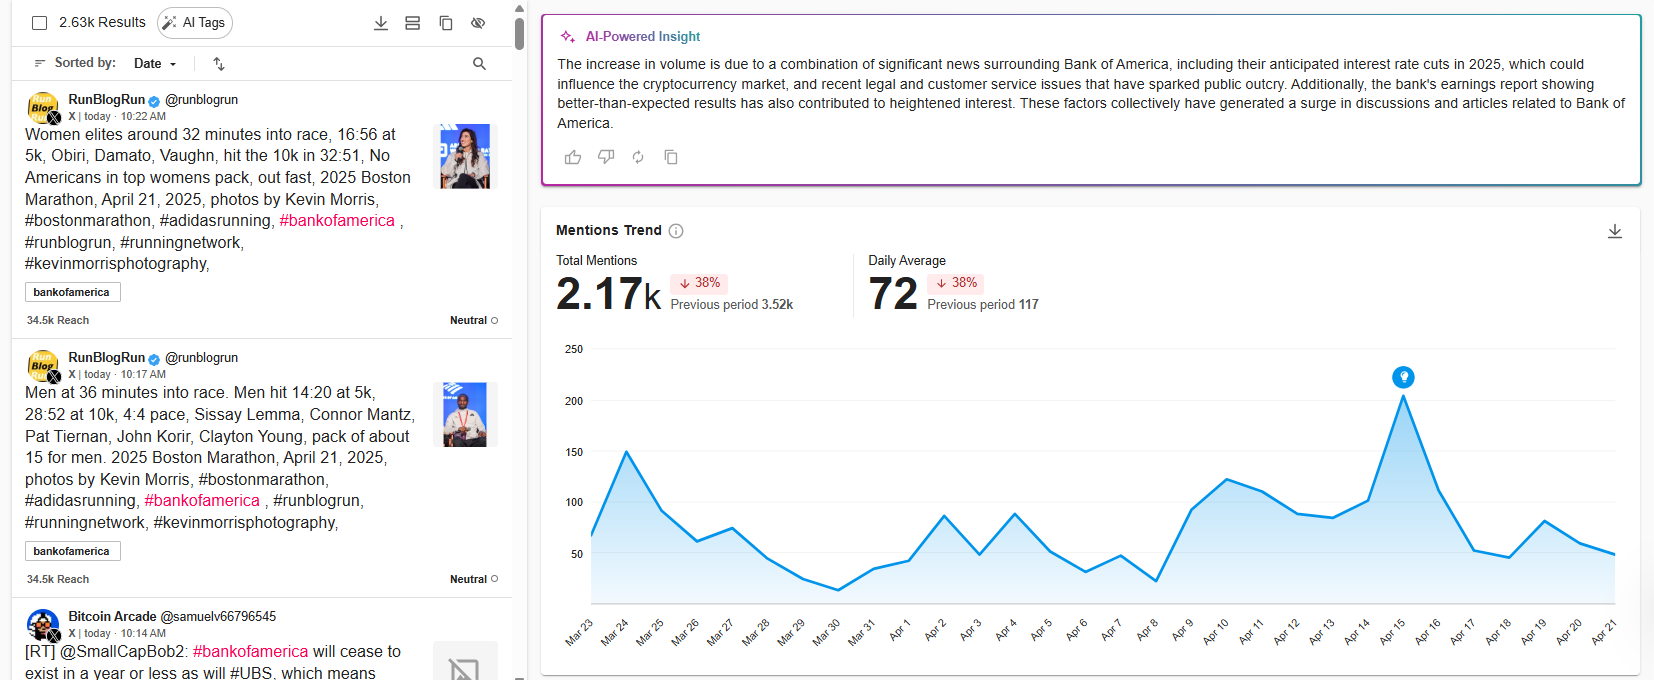1654x680 pixels.
Task: Open the AI Tags button
Action: coord(195,23)
